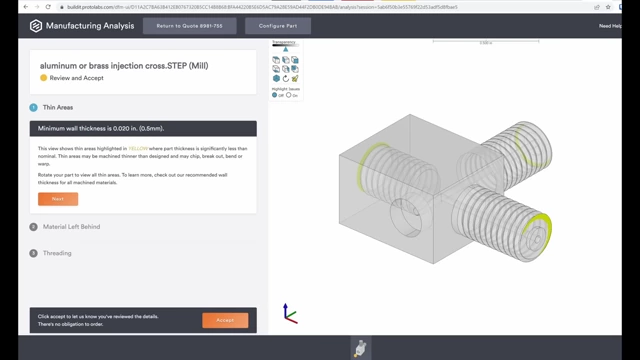
Task: Click the circular-arrow rotate view icon
Action: point(286,78)
